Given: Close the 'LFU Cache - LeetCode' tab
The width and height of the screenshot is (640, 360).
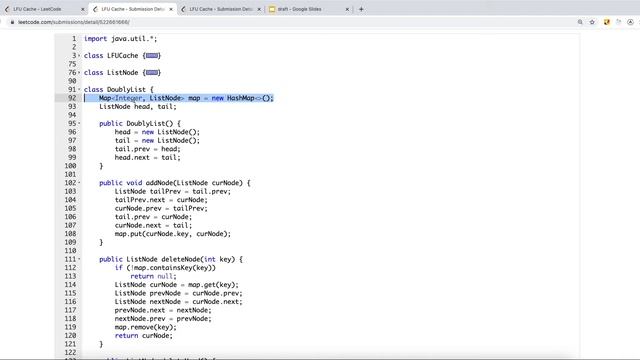Looking at the screenshot, I should pyautogui.click(x=82, y=9).
